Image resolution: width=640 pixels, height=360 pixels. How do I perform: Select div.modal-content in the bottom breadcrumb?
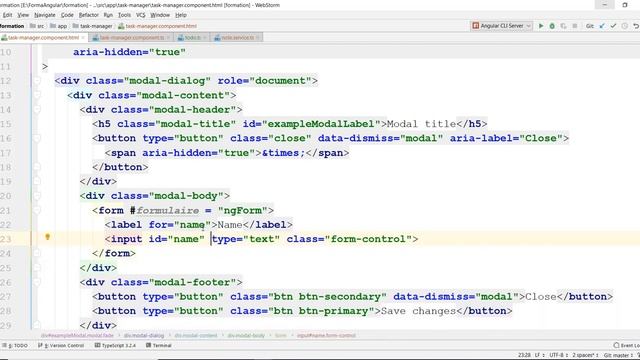(196, 336)
